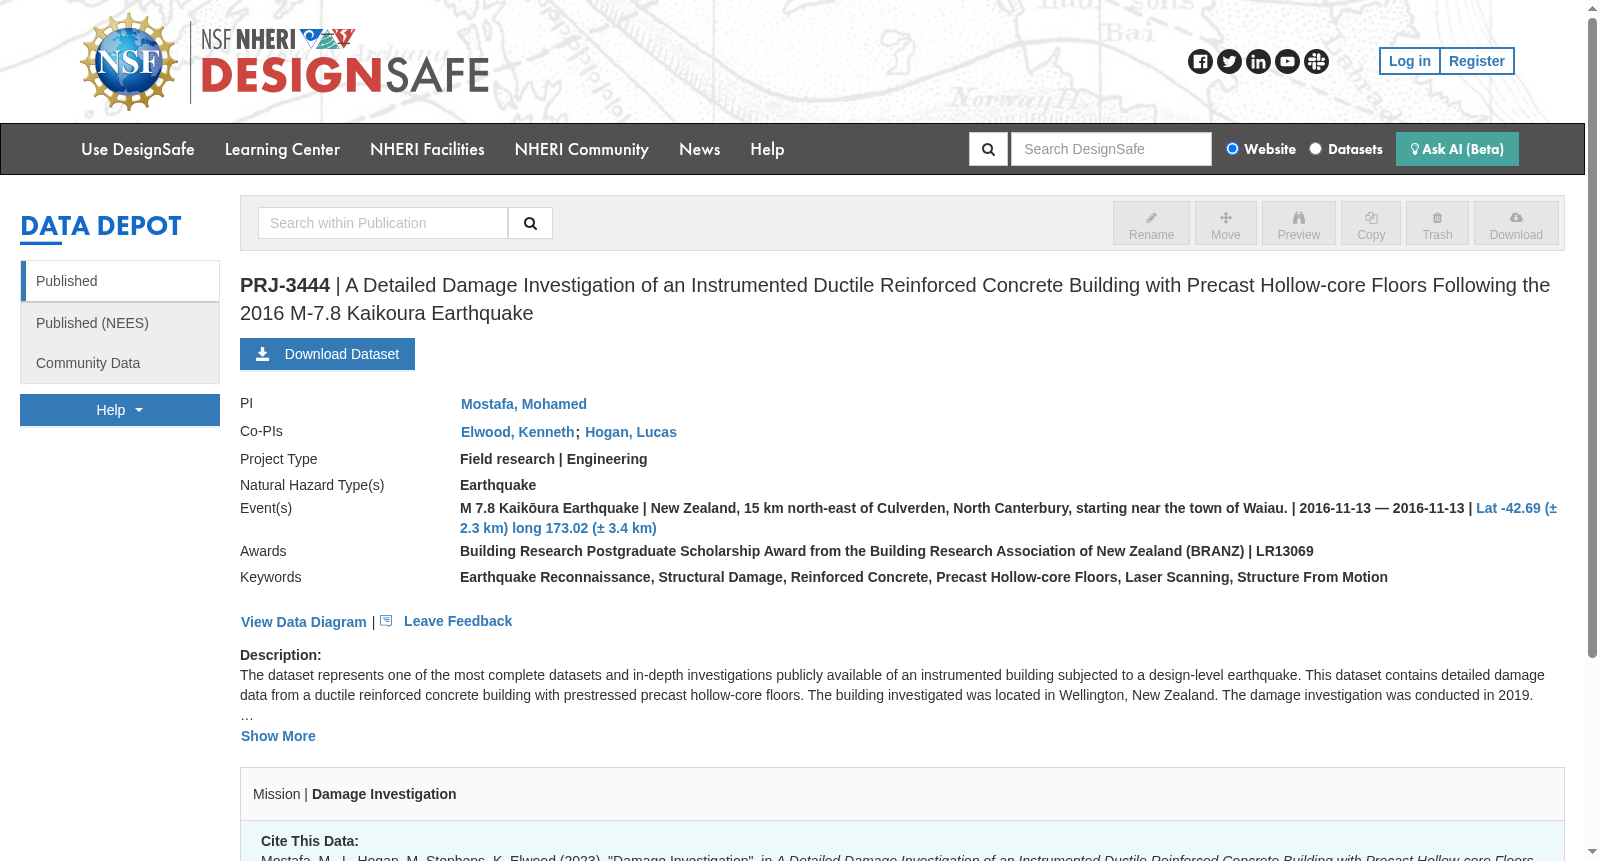This screenshot has width=1600, height=861.
Task: Select the Datasets search radio button
Action: coord(1315,149)
